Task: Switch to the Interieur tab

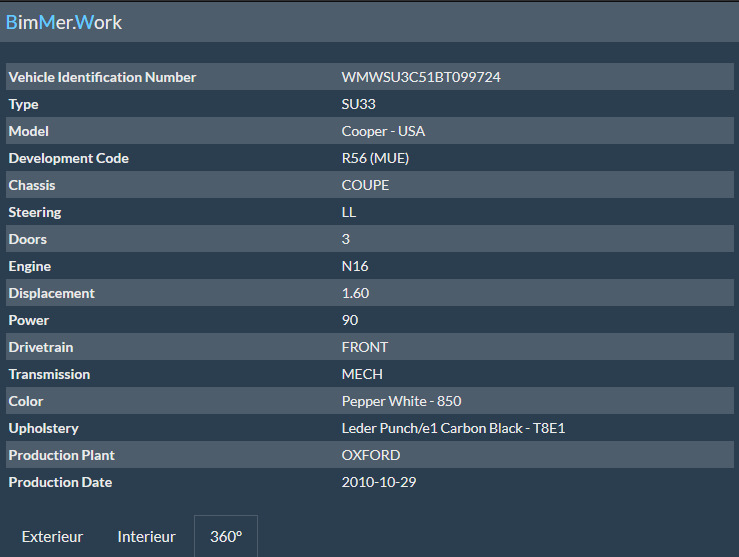Action: [x=146, y=537]
